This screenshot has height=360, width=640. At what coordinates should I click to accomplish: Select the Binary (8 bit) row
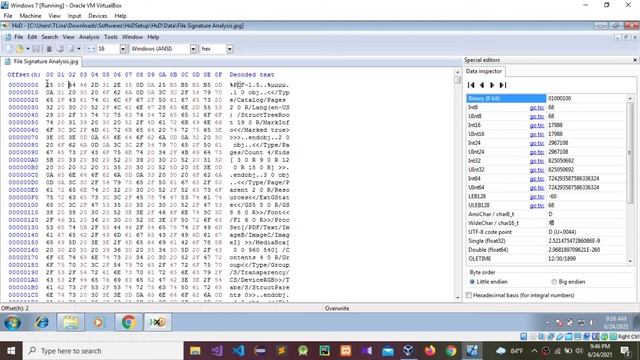click(x=546, y=98)
